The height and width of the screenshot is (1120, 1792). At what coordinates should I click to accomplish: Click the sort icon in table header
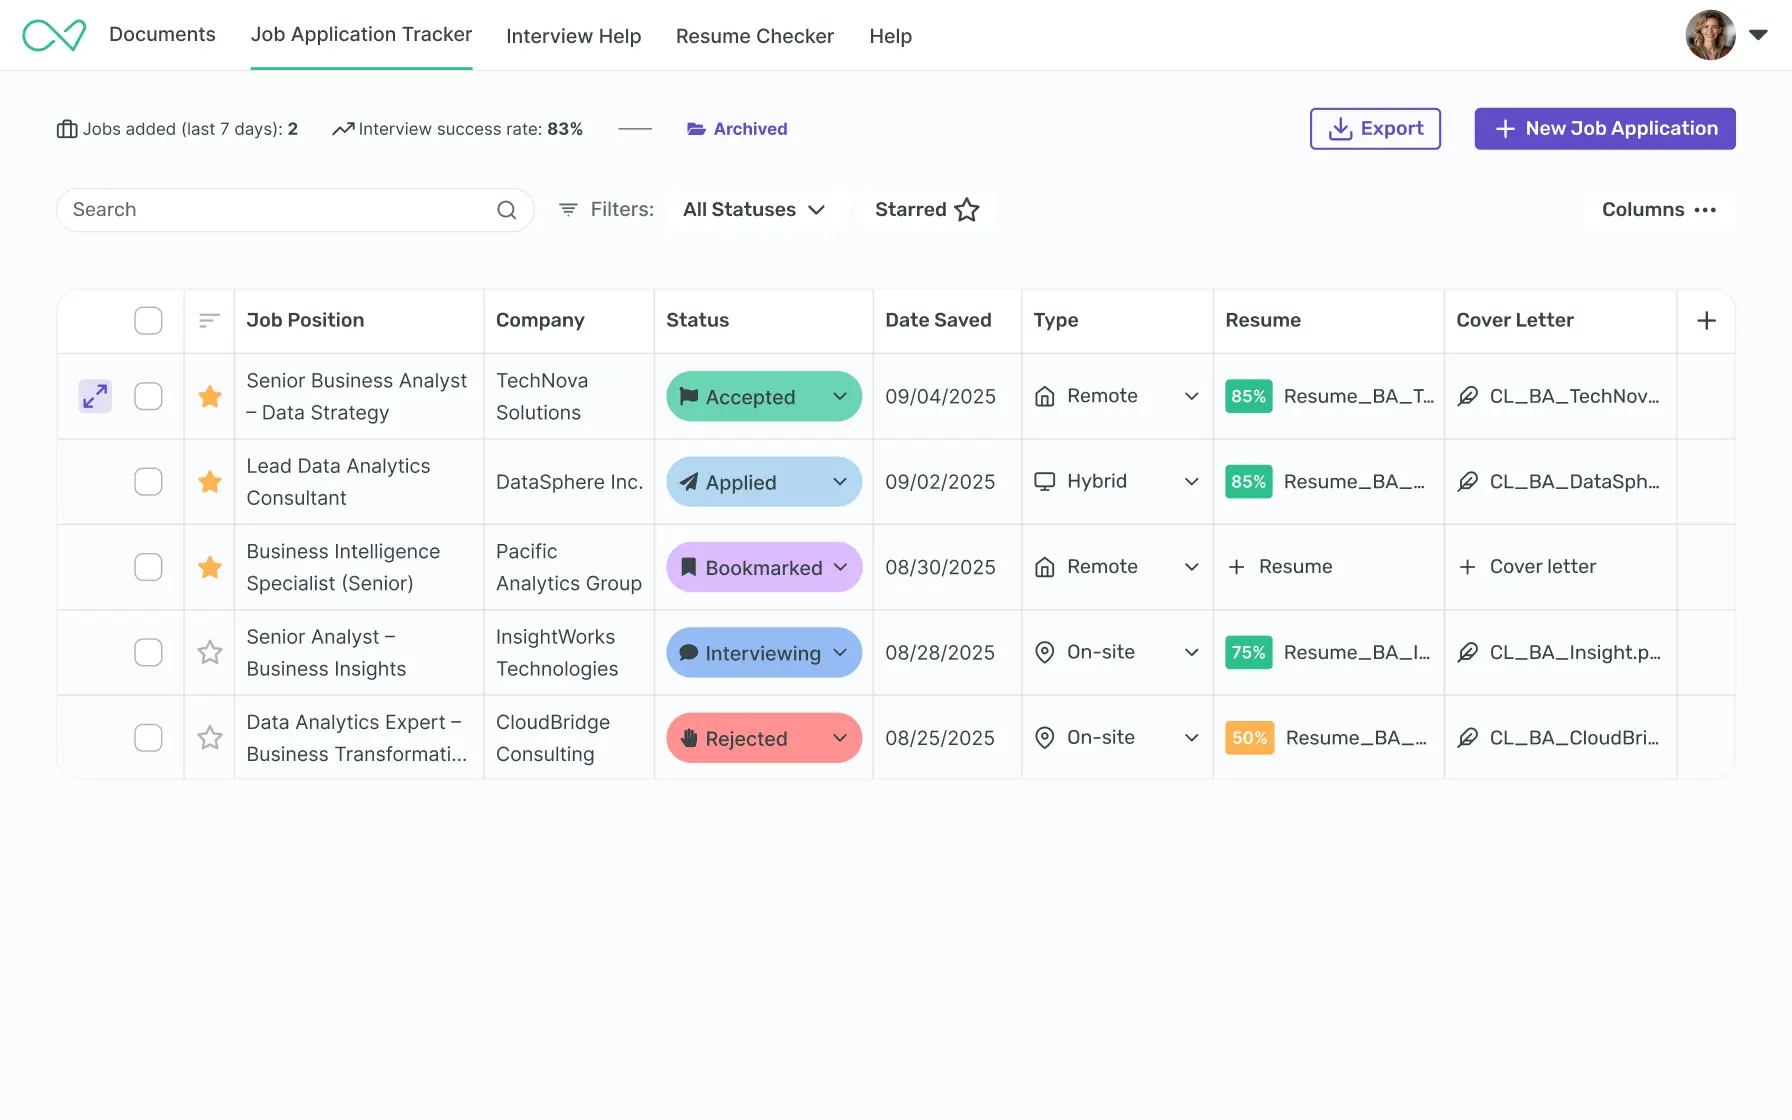[209, 321]
